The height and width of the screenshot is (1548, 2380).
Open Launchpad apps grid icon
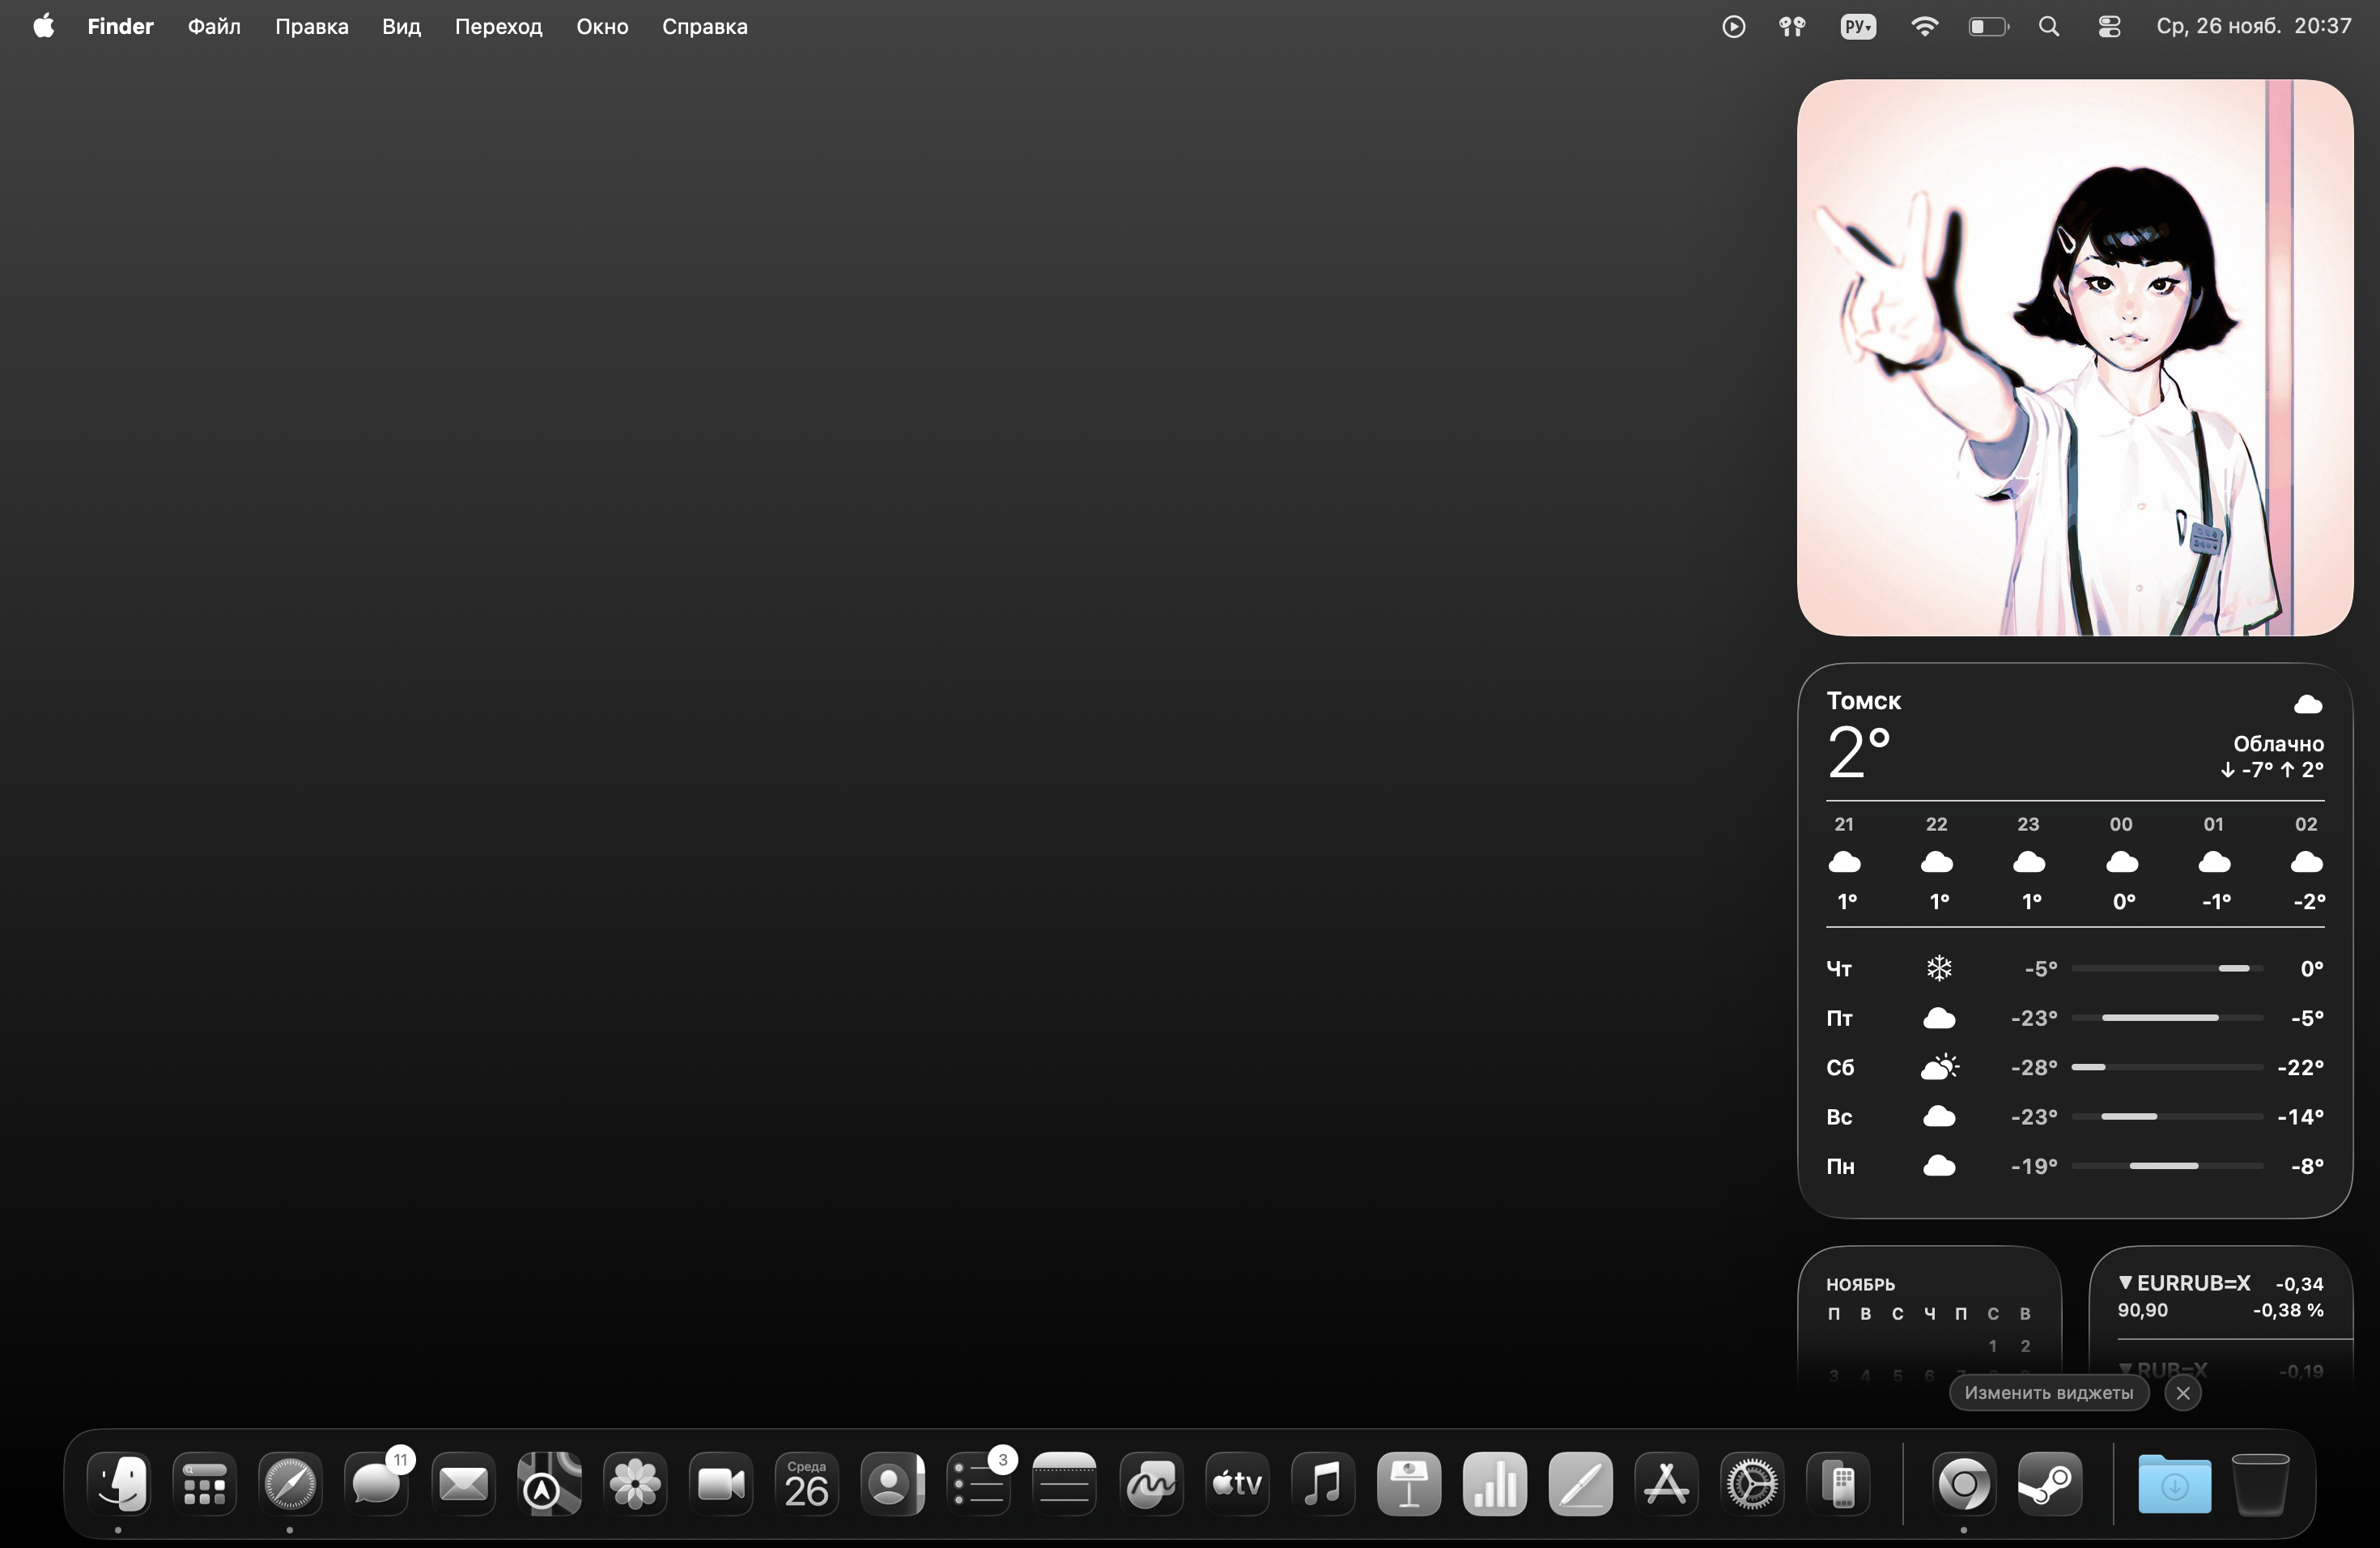point(204,1483)
